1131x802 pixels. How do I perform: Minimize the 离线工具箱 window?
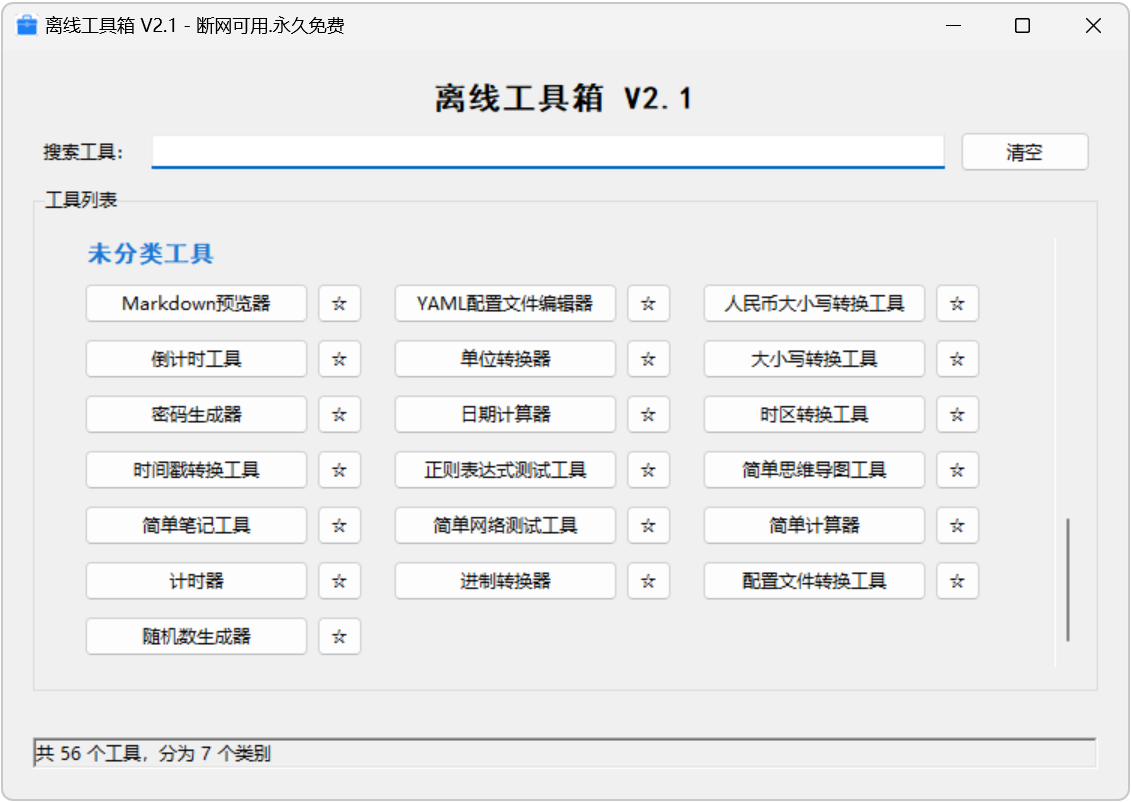tap(953, 25)
